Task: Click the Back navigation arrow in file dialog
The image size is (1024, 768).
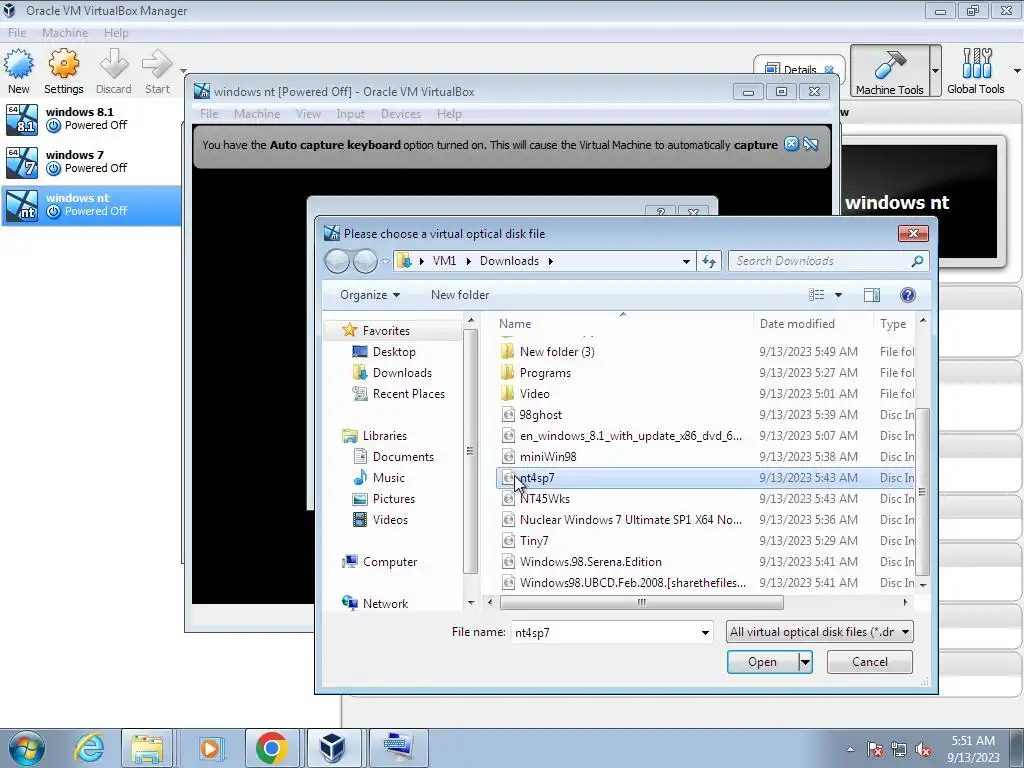Action: pos(337,261)
